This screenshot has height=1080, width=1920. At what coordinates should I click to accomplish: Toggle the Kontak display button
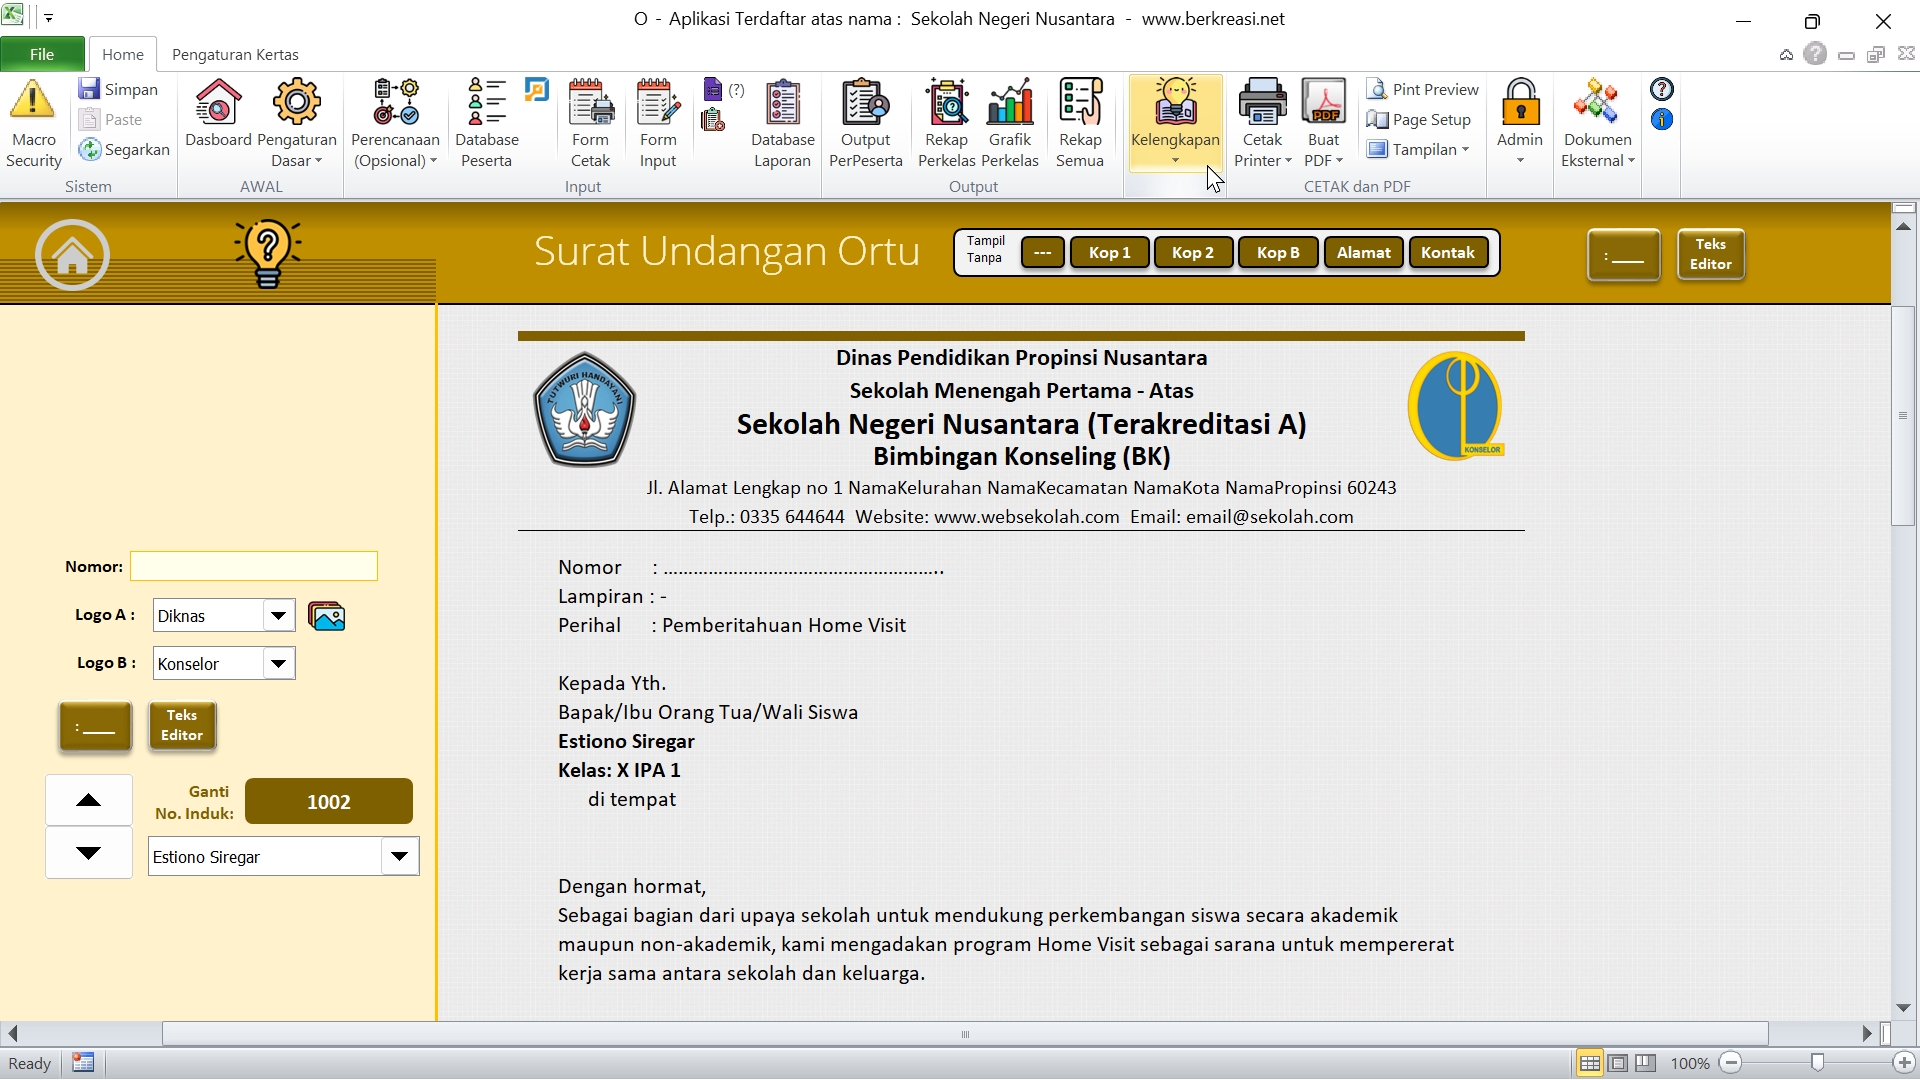[x=1447, y=253]
